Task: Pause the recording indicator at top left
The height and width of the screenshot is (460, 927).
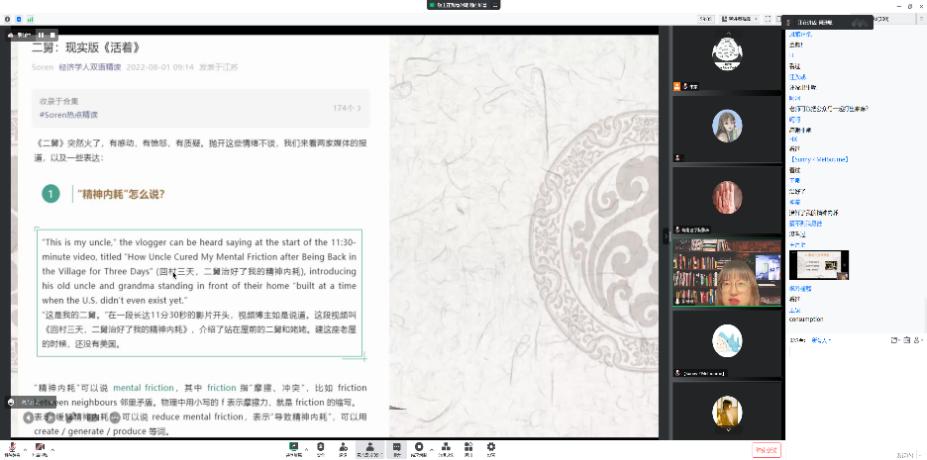Action: 41,35
